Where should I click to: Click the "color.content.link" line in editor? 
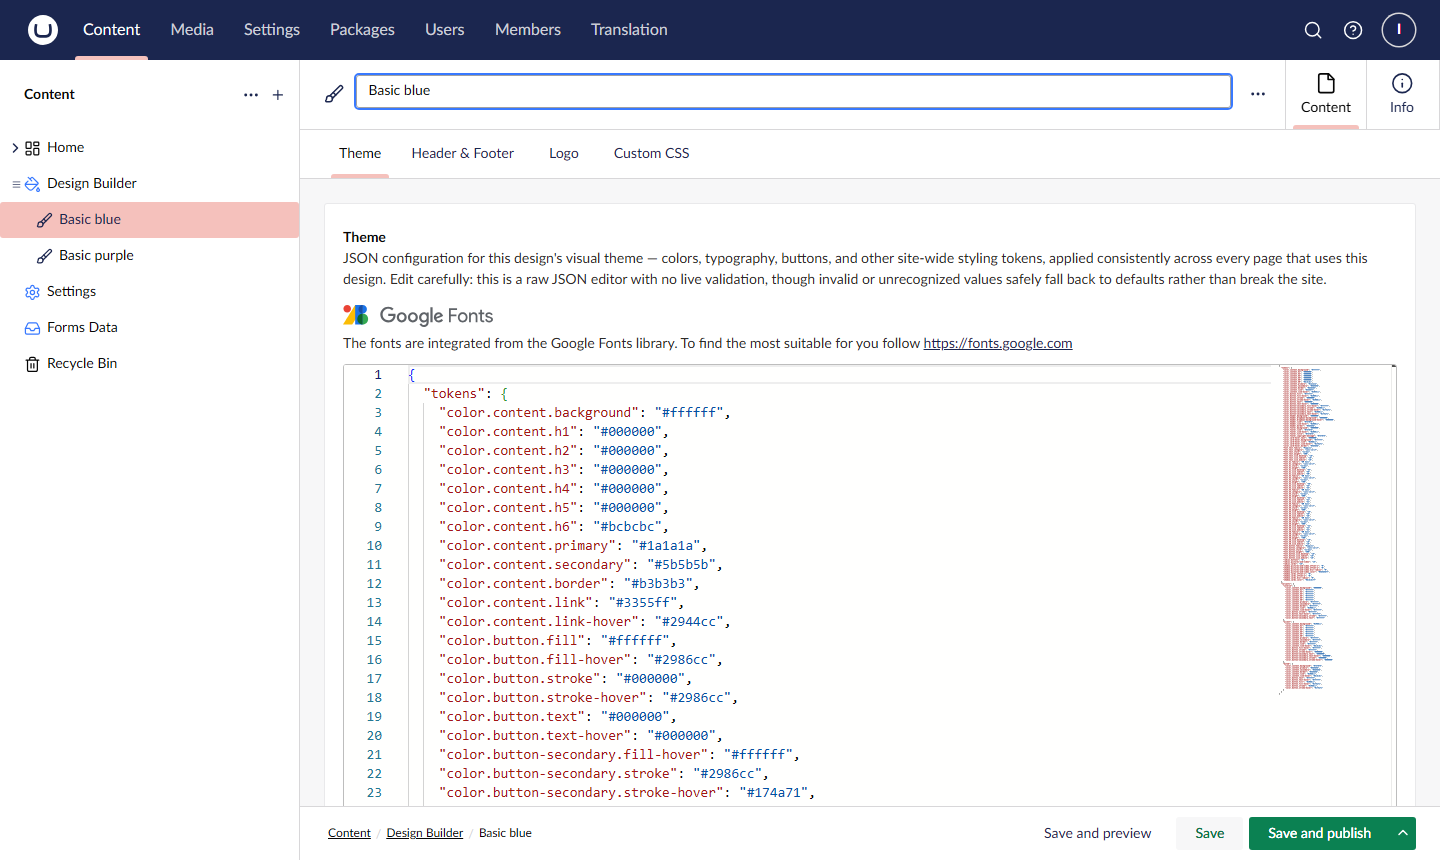[x=561, y=603]
